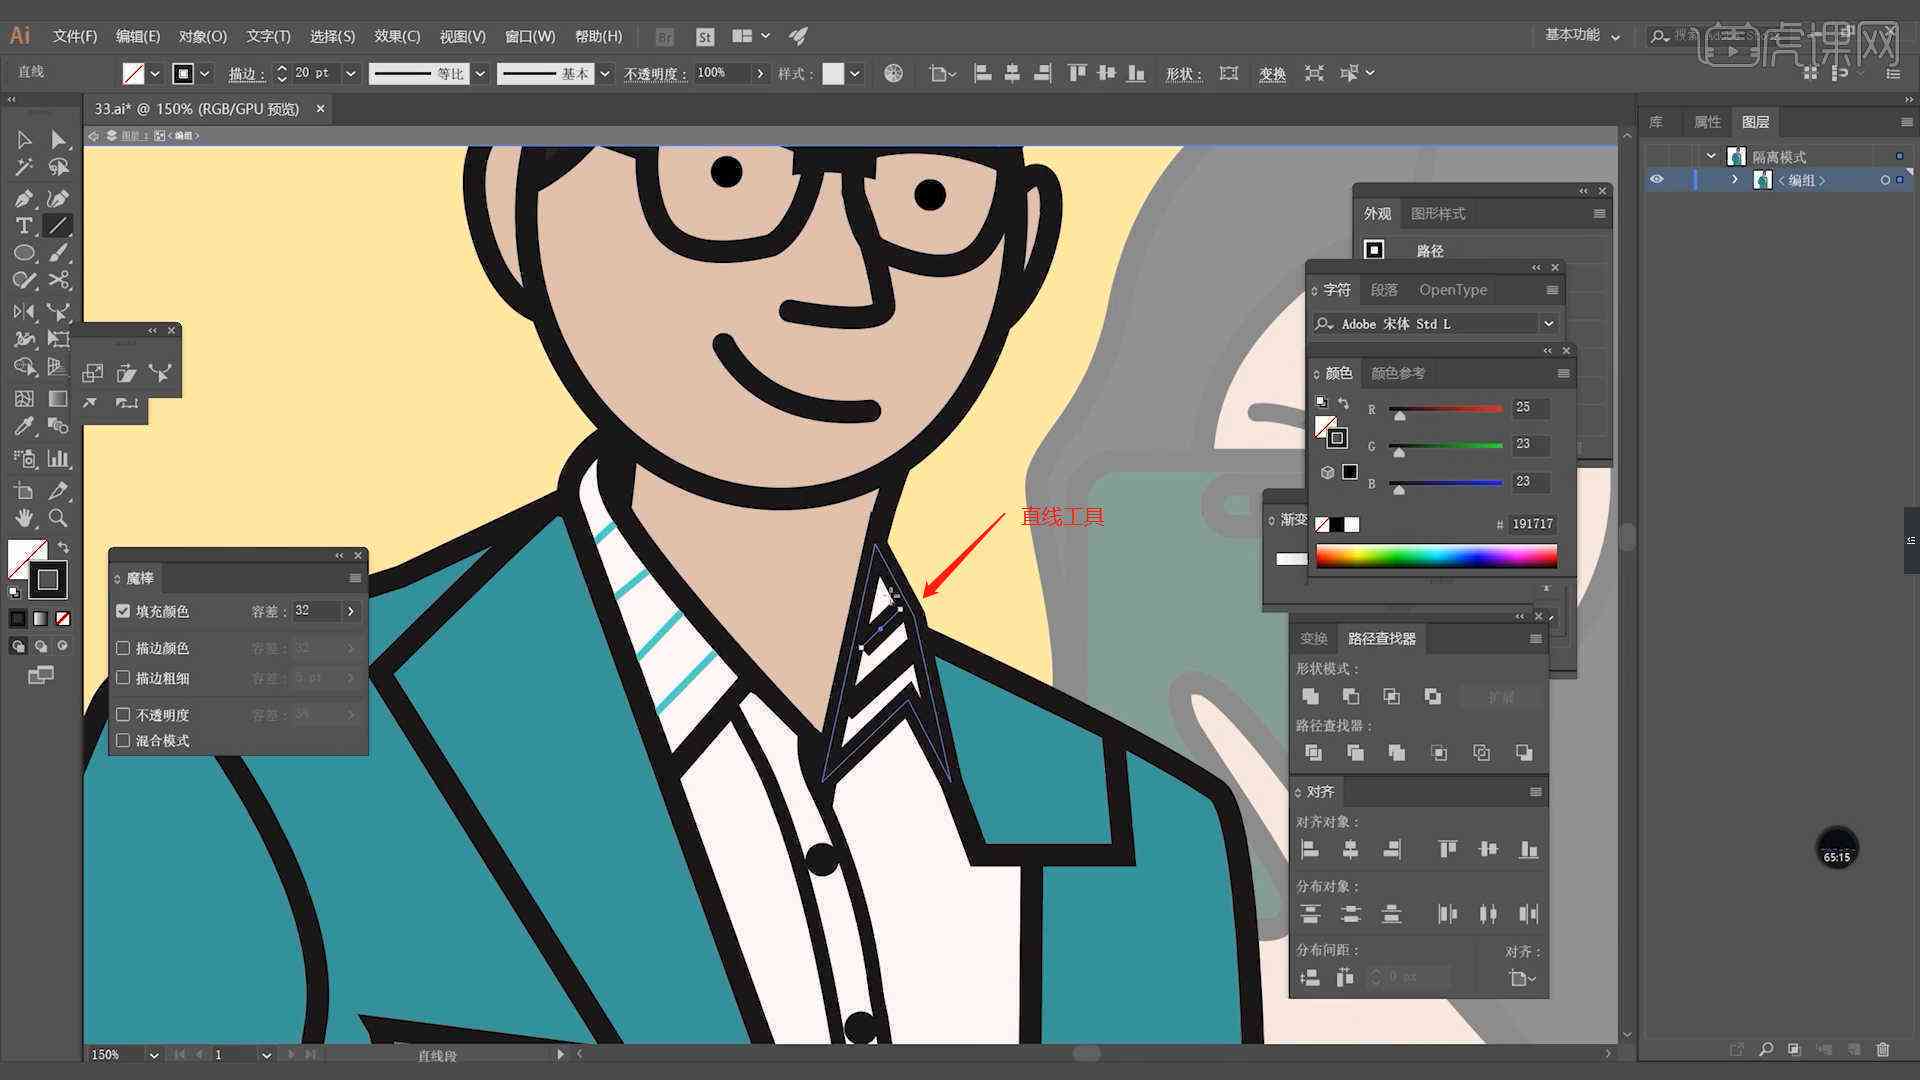Image resolution: width=1920 pixels, height=1080 pixels.
Task: Click blue B slider in Color panel
Action: (1446, 484)
